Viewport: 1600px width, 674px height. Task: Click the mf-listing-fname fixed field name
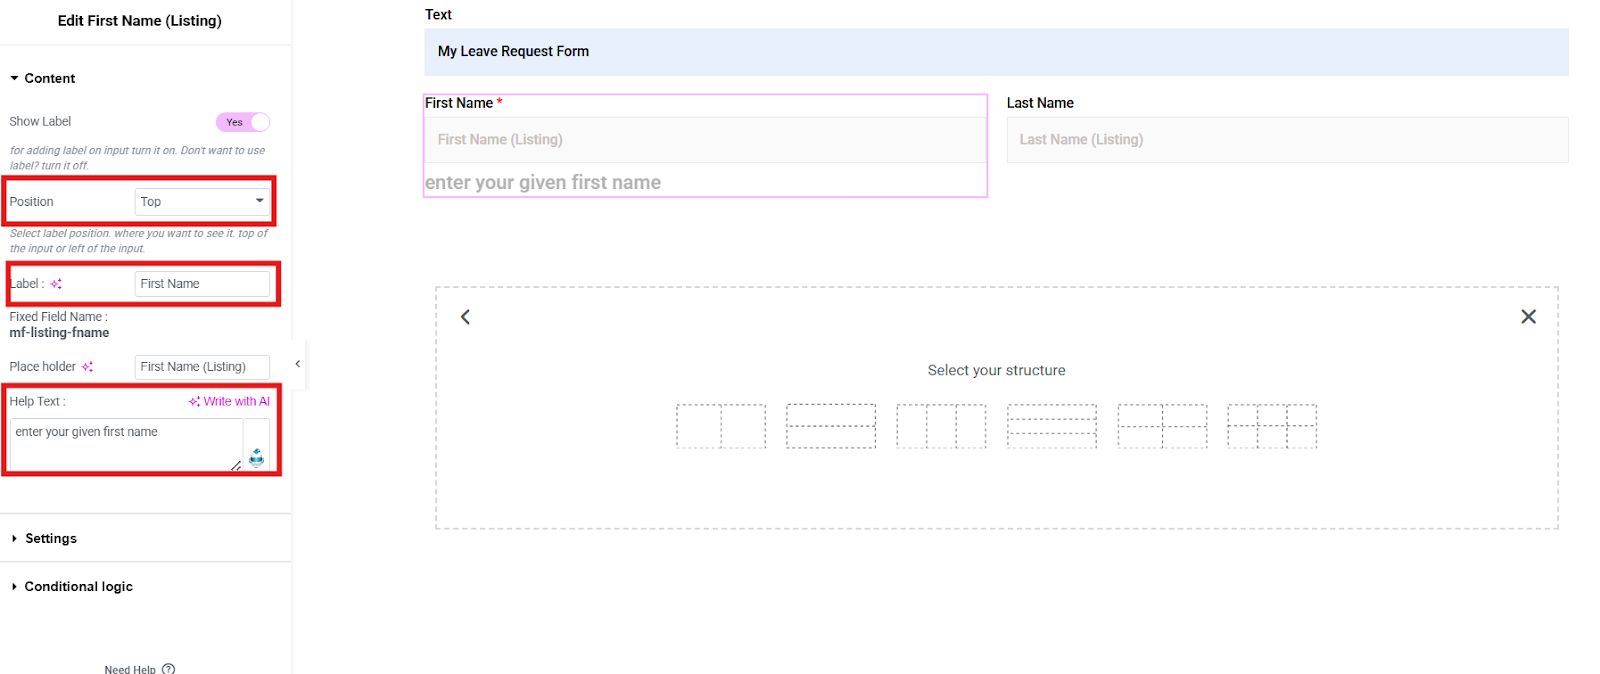pos(59,333)
